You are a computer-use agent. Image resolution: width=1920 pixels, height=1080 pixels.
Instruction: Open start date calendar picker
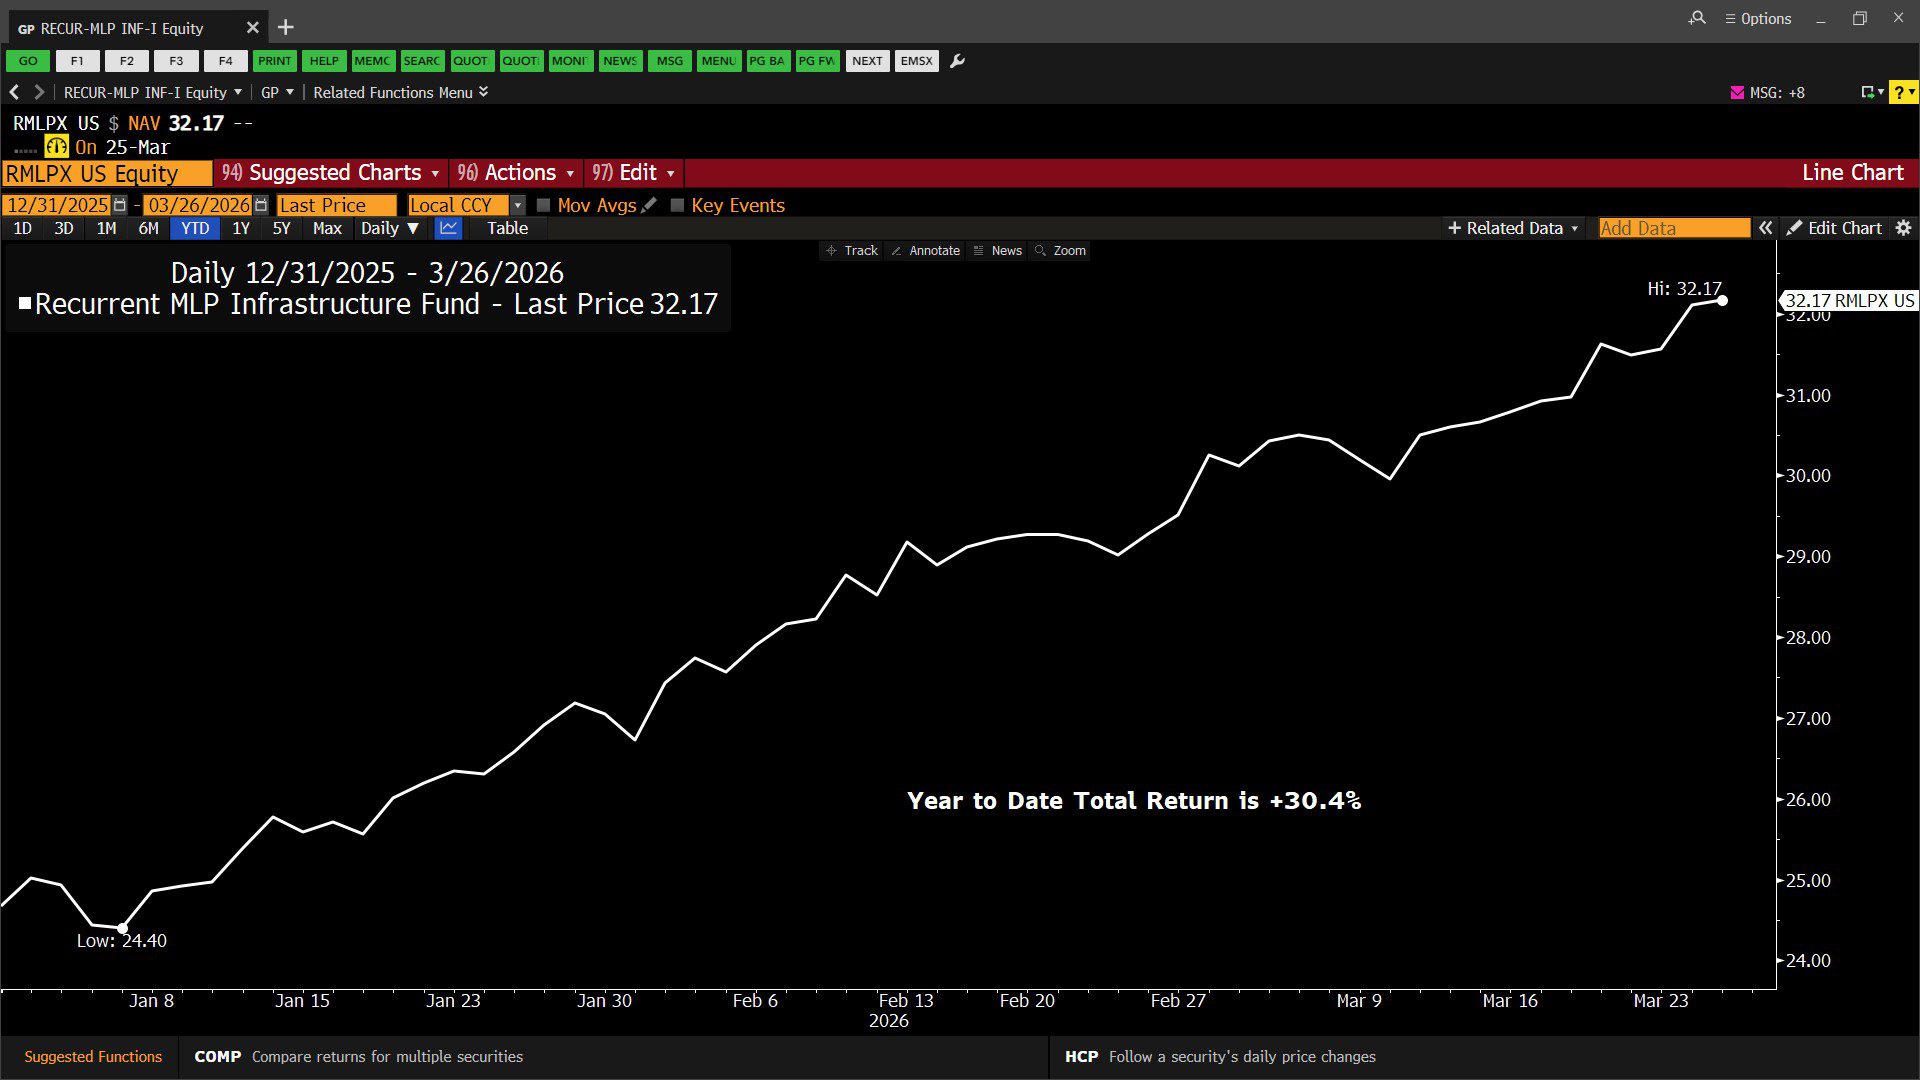click(x=120, y=205)
